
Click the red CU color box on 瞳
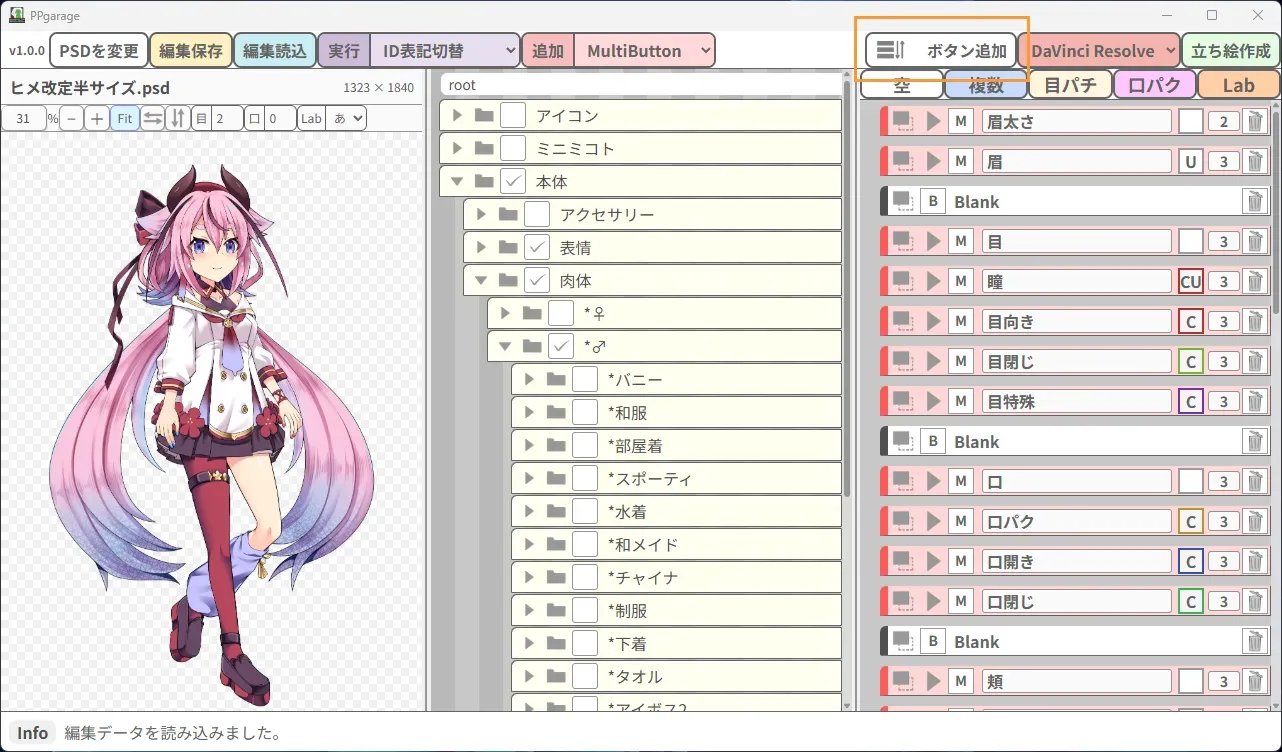click(1190, 282)
